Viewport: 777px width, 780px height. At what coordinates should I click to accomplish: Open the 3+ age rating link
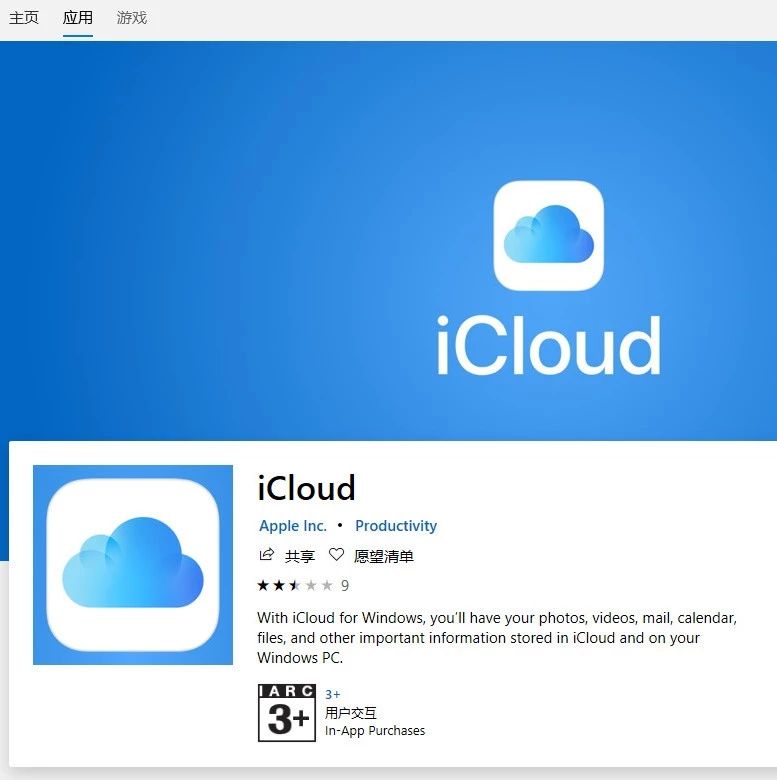pyautogui.click(x=333, y=694)
